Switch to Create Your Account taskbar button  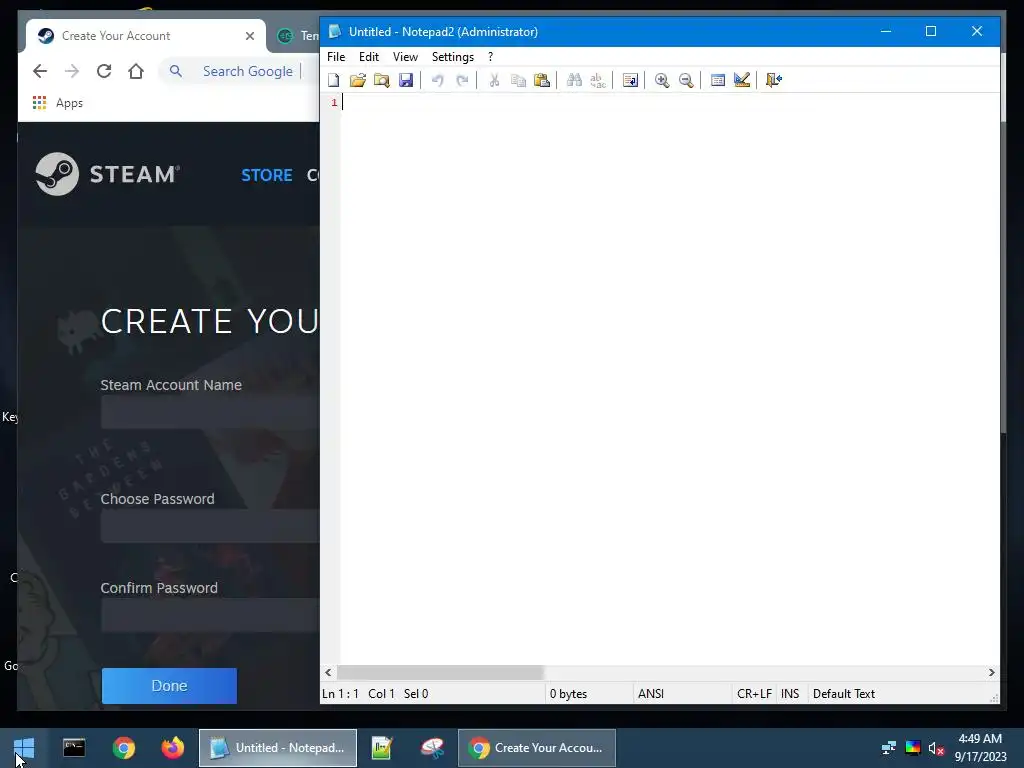536,748
